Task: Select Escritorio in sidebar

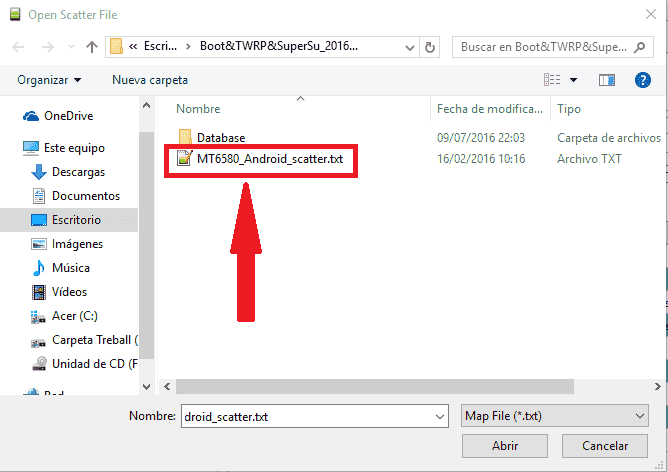Action: pyautogui.click(x=69, y=220)
